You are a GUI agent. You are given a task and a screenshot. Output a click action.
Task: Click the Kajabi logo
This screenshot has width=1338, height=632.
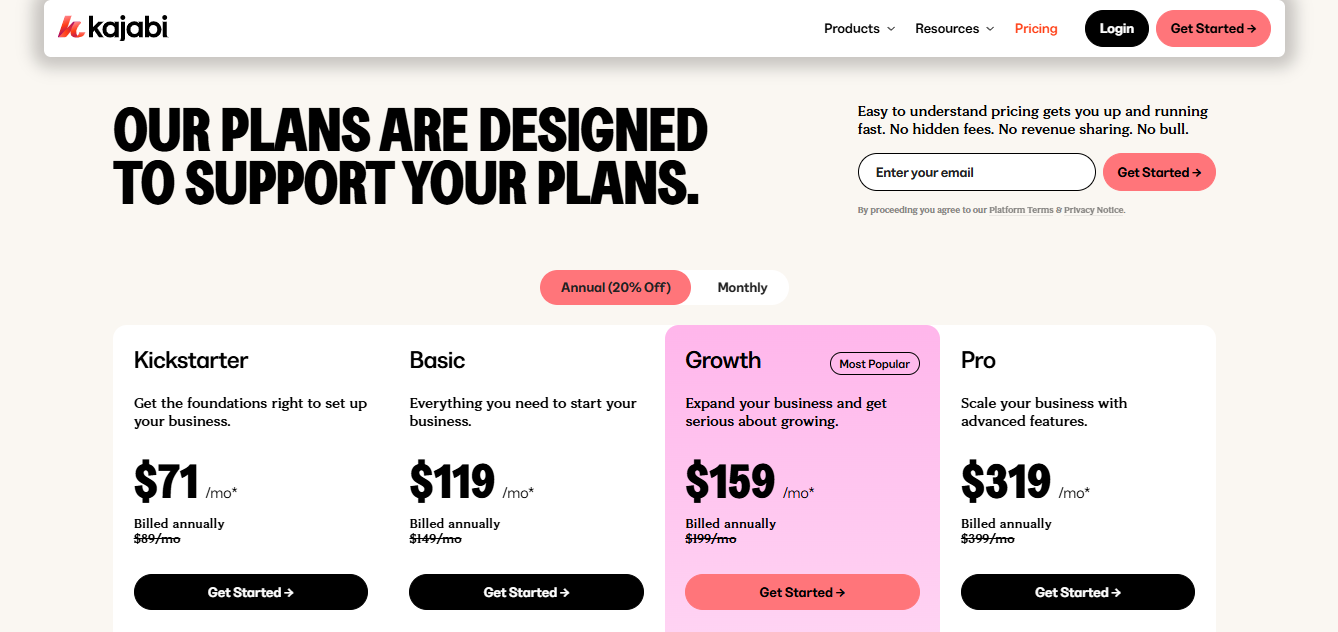pos(112,27)
